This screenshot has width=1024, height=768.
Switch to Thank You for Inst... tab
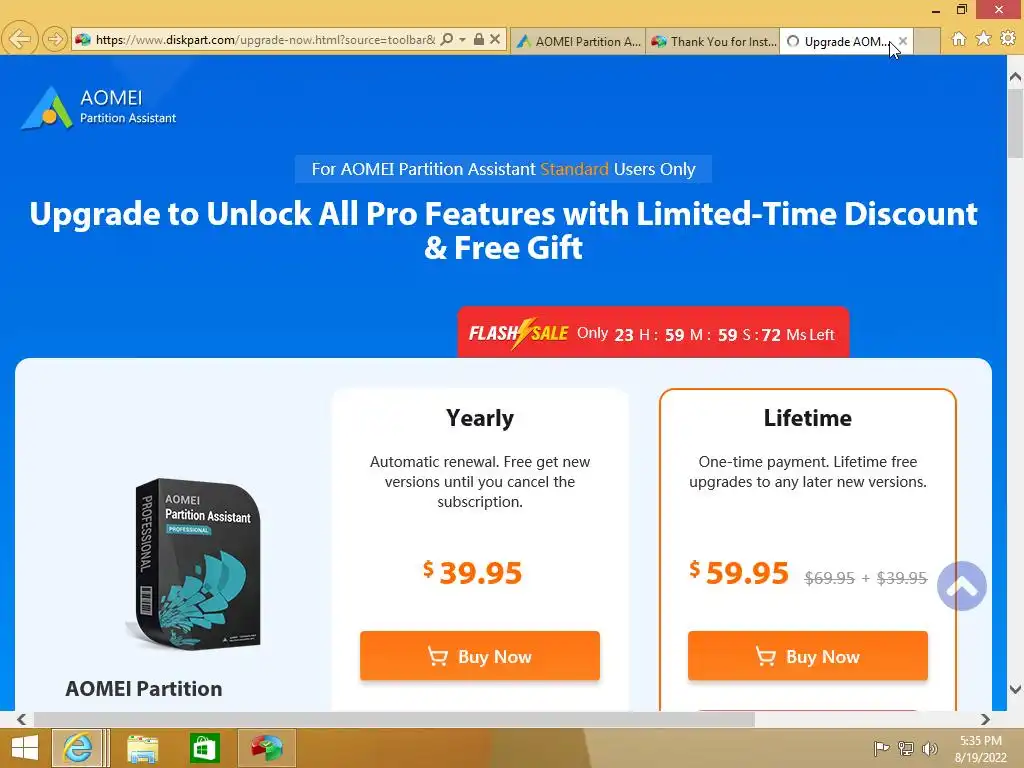click(x=712, y=41)
